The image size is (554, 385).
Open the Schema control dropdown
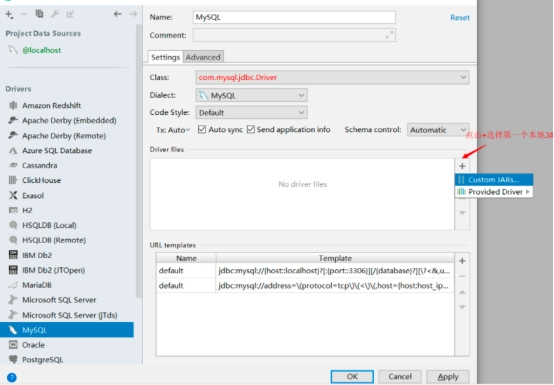(x=438, y=130)
